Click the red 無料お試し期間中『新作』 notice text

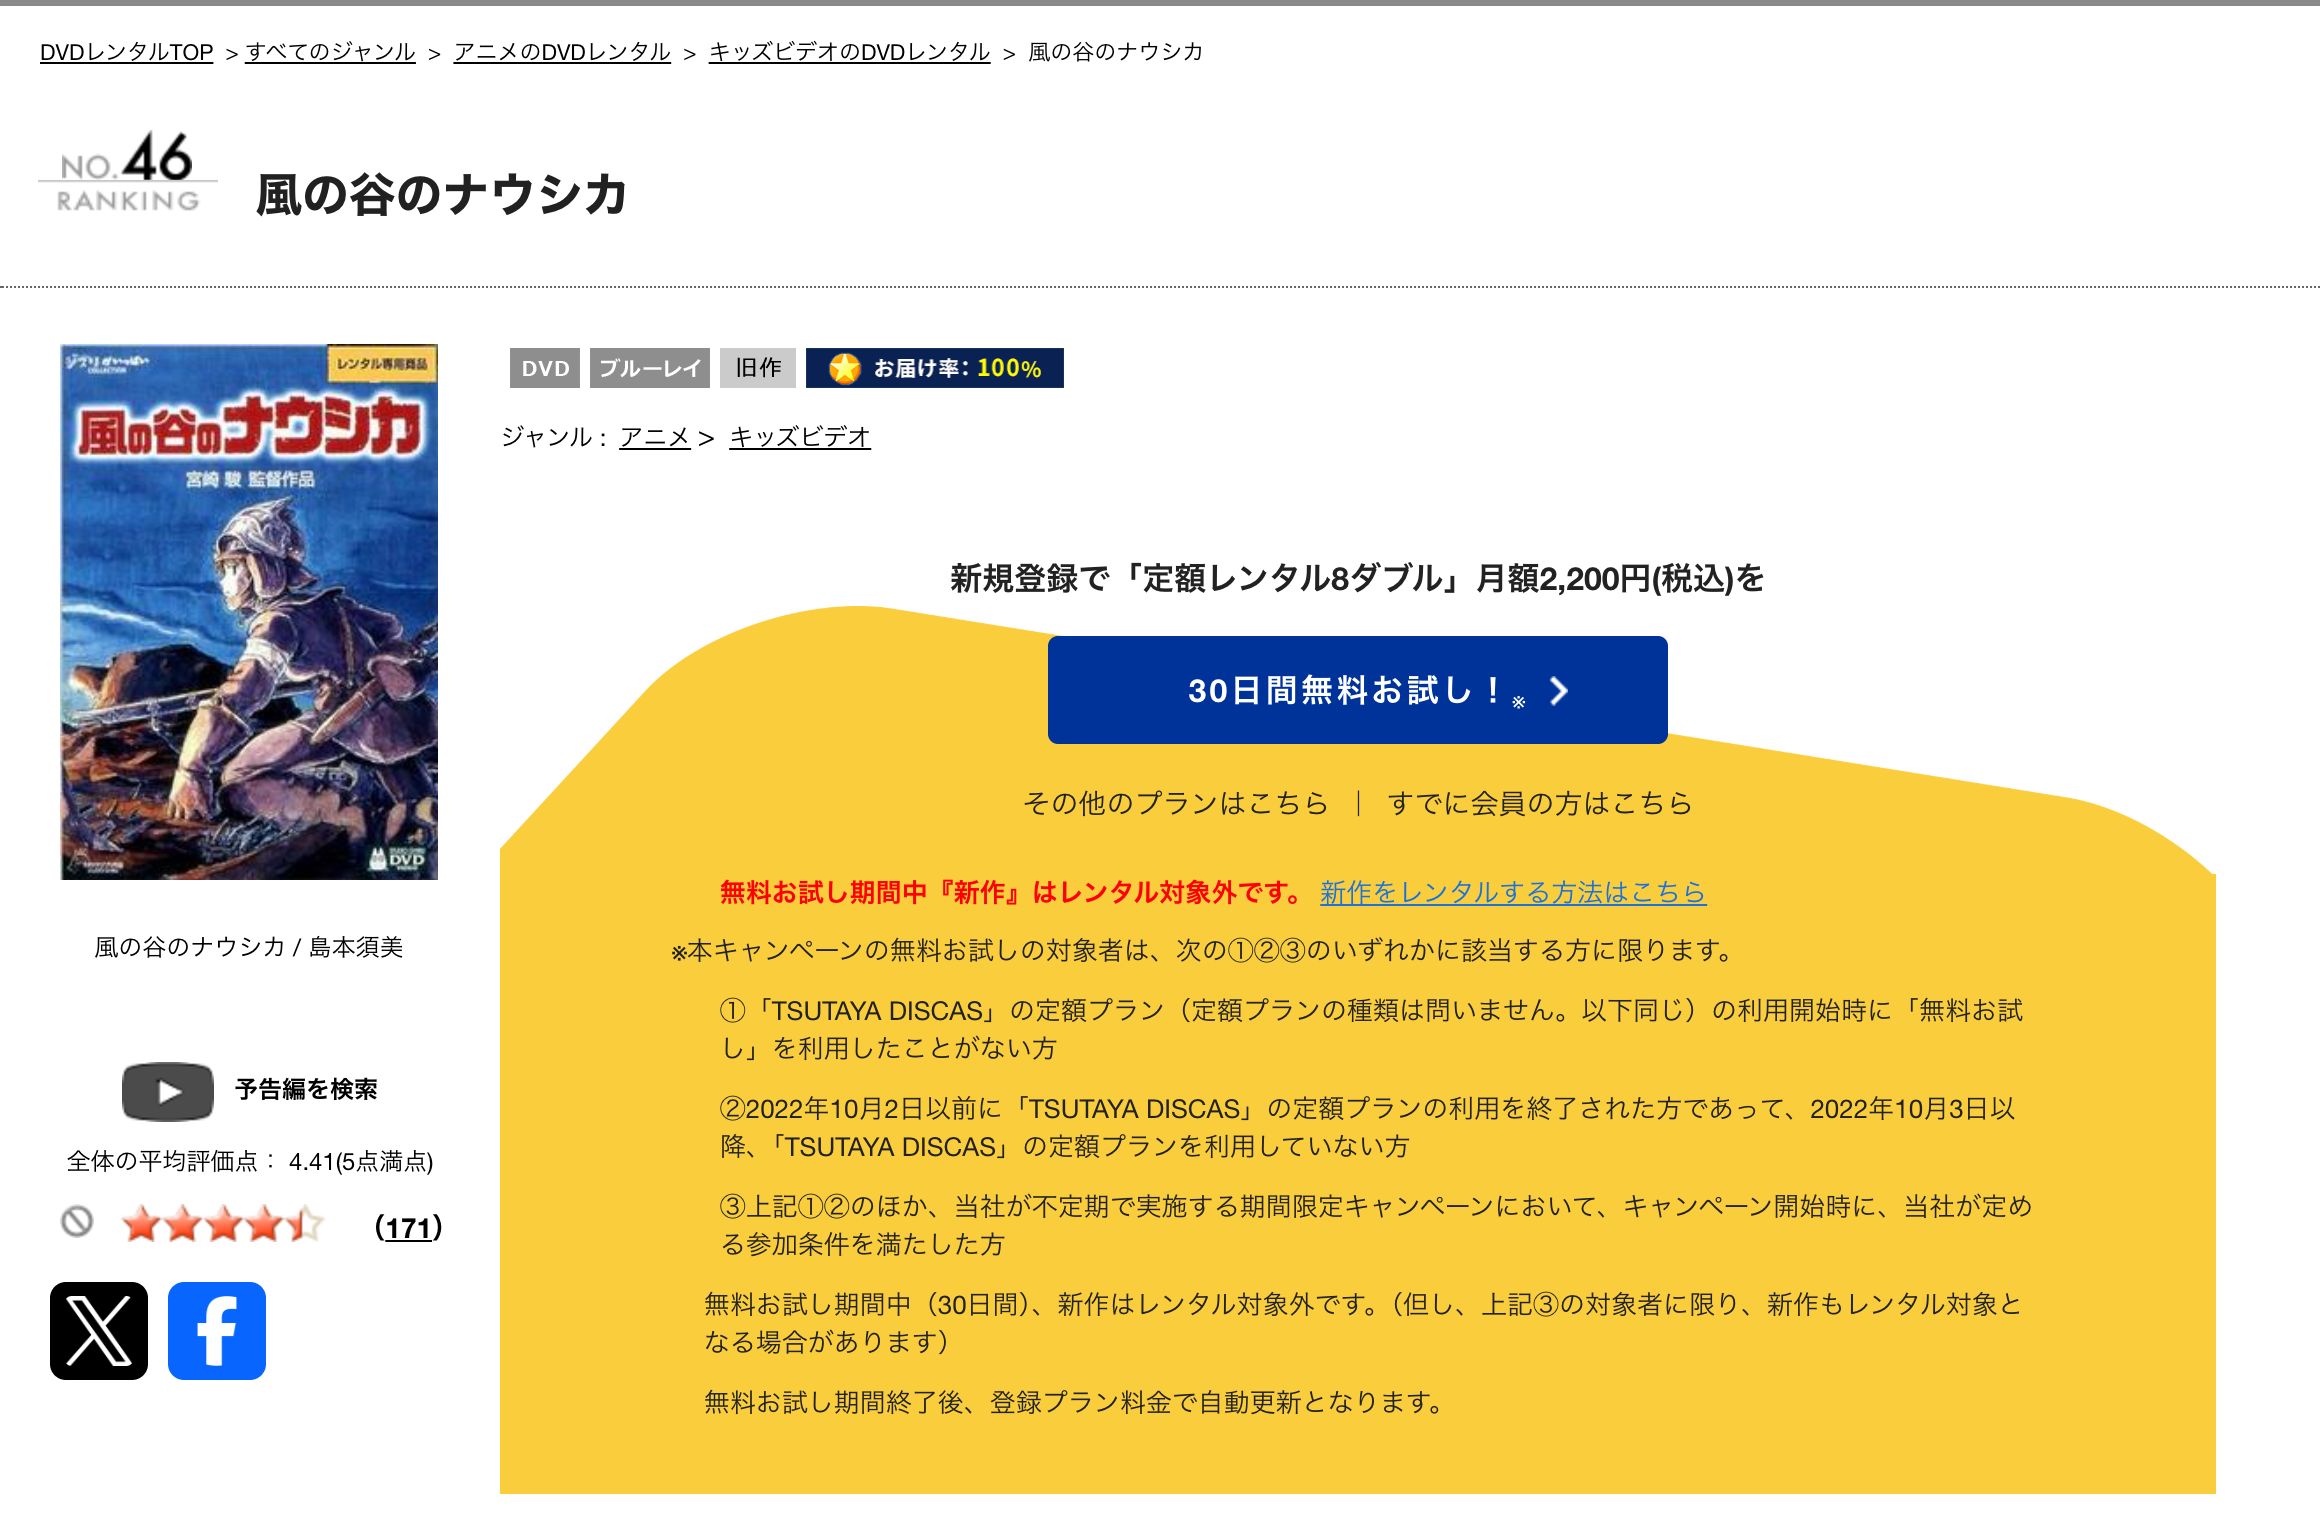pyautogui.click(x=1010, y=892)
